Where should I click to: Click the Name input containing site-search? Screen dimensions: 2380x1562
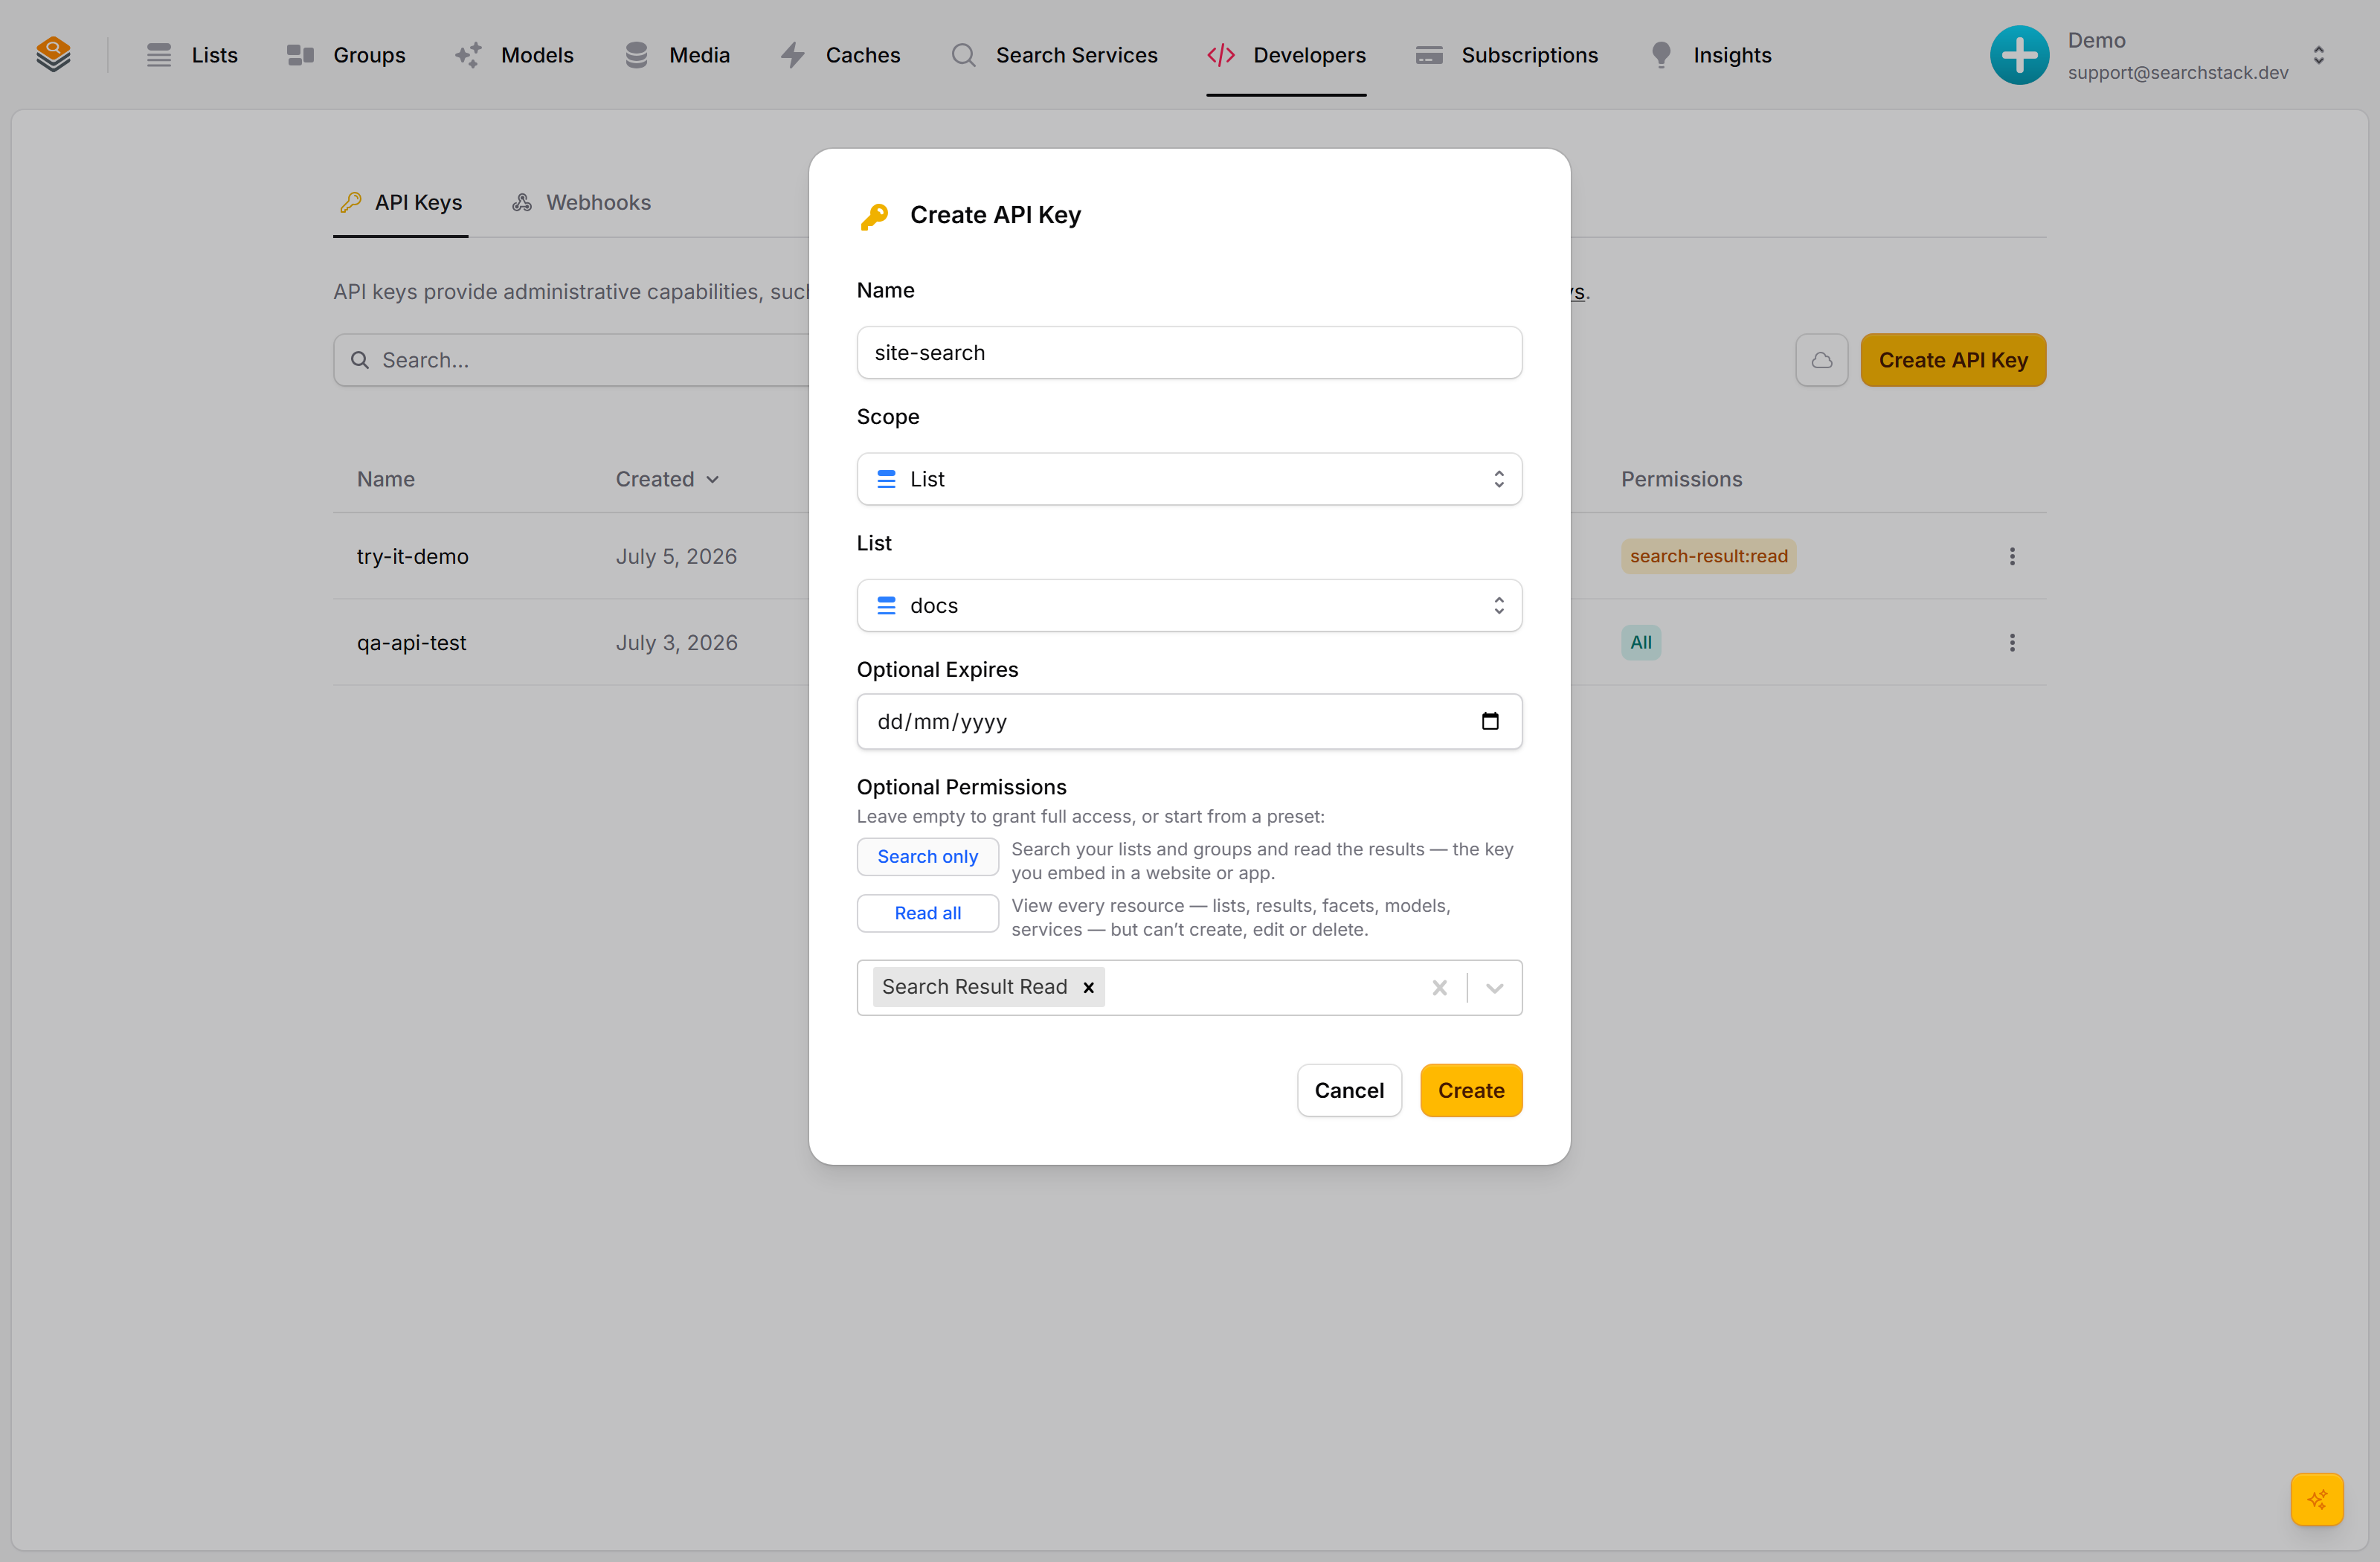pyautogui.click(x=1189, y=352)
